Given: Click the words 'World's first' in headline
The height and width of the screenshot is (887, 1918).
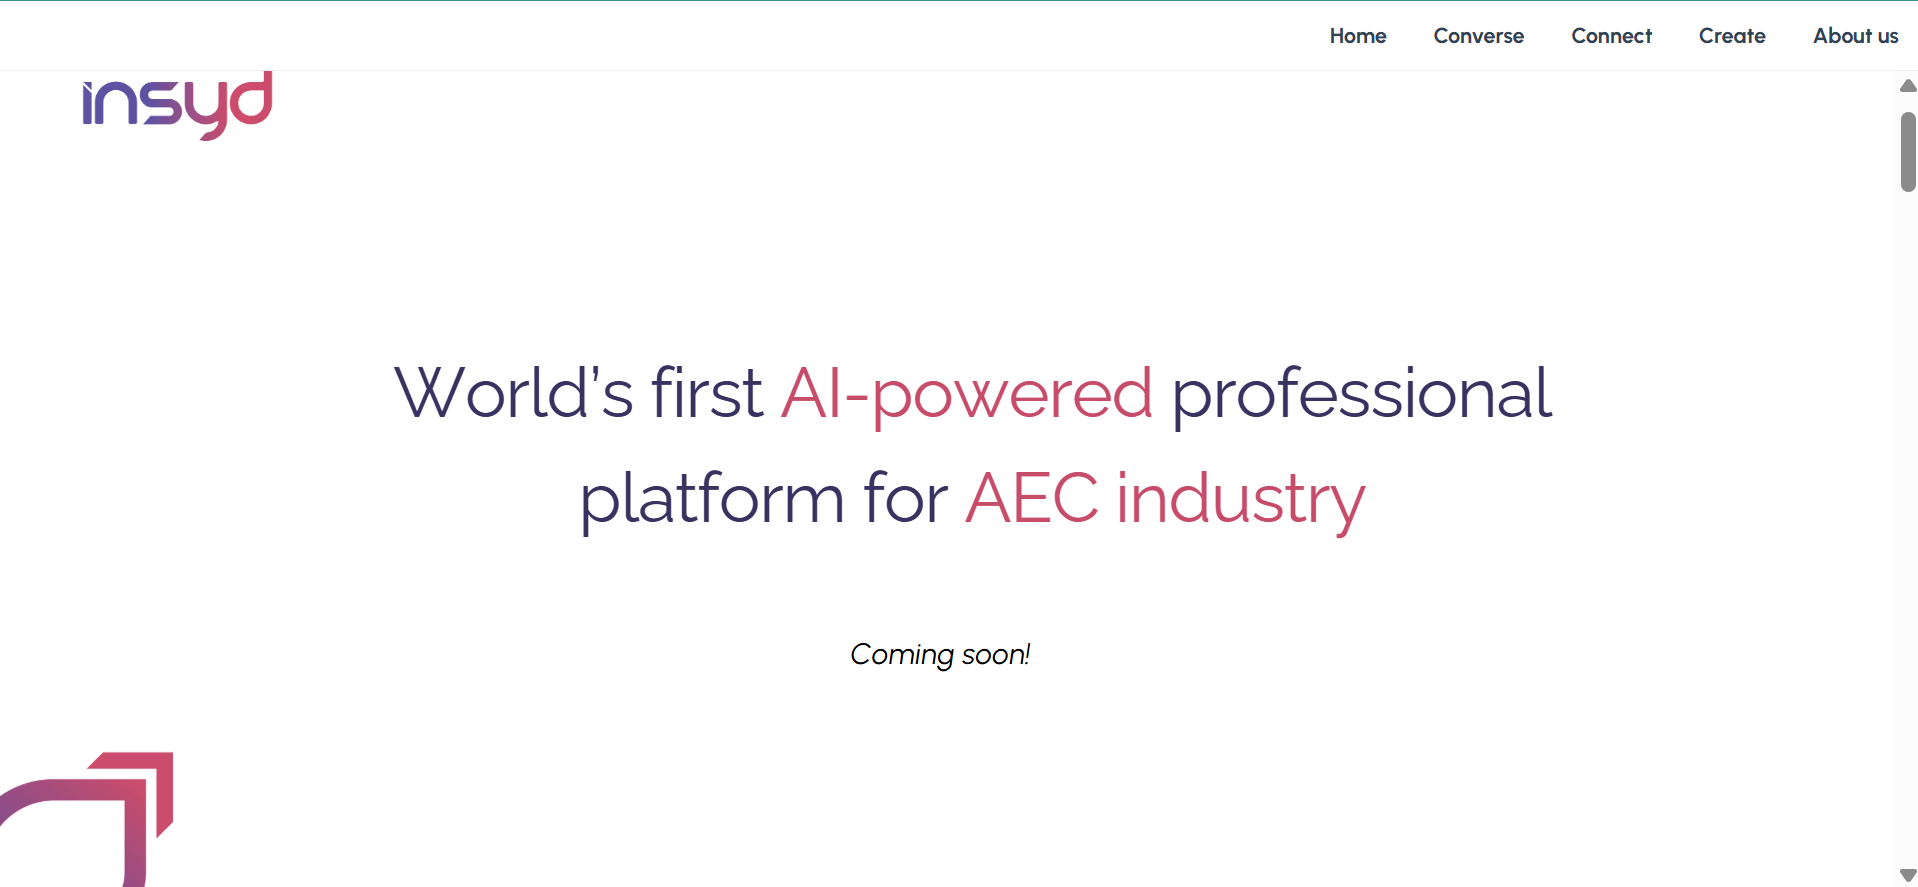Looking at the screenshot, I should click(x=578, y=394).
